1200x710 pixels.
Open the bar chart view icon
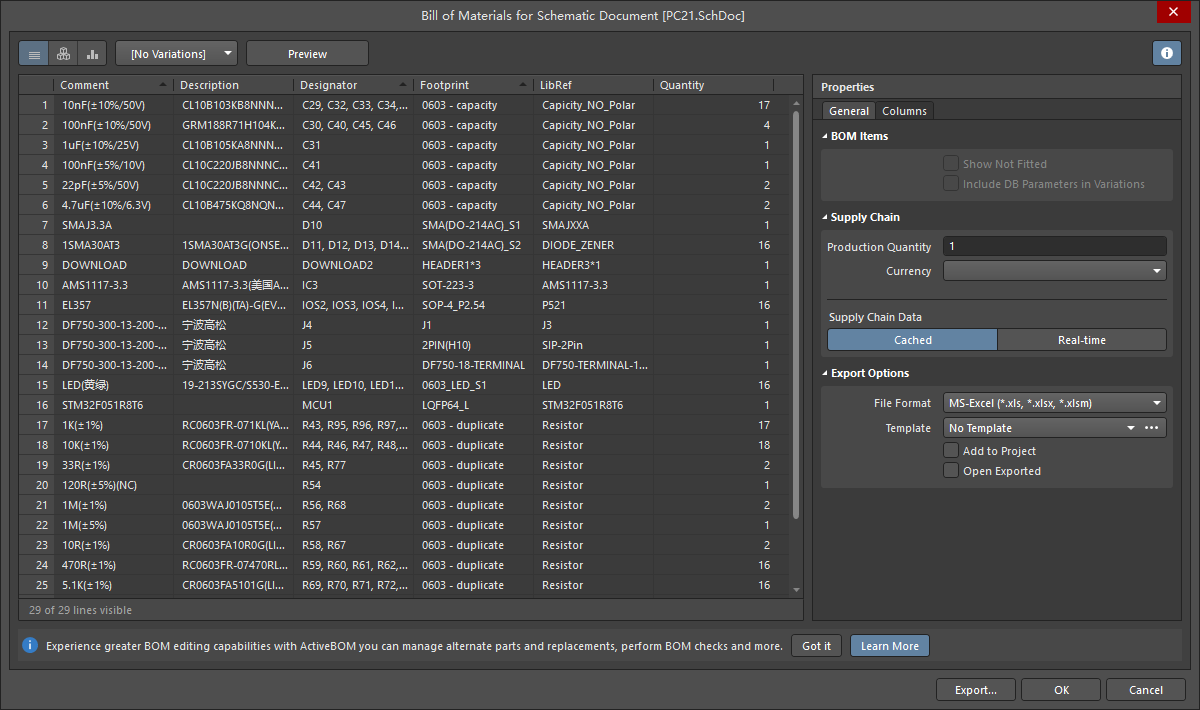[x=93, y=54]
